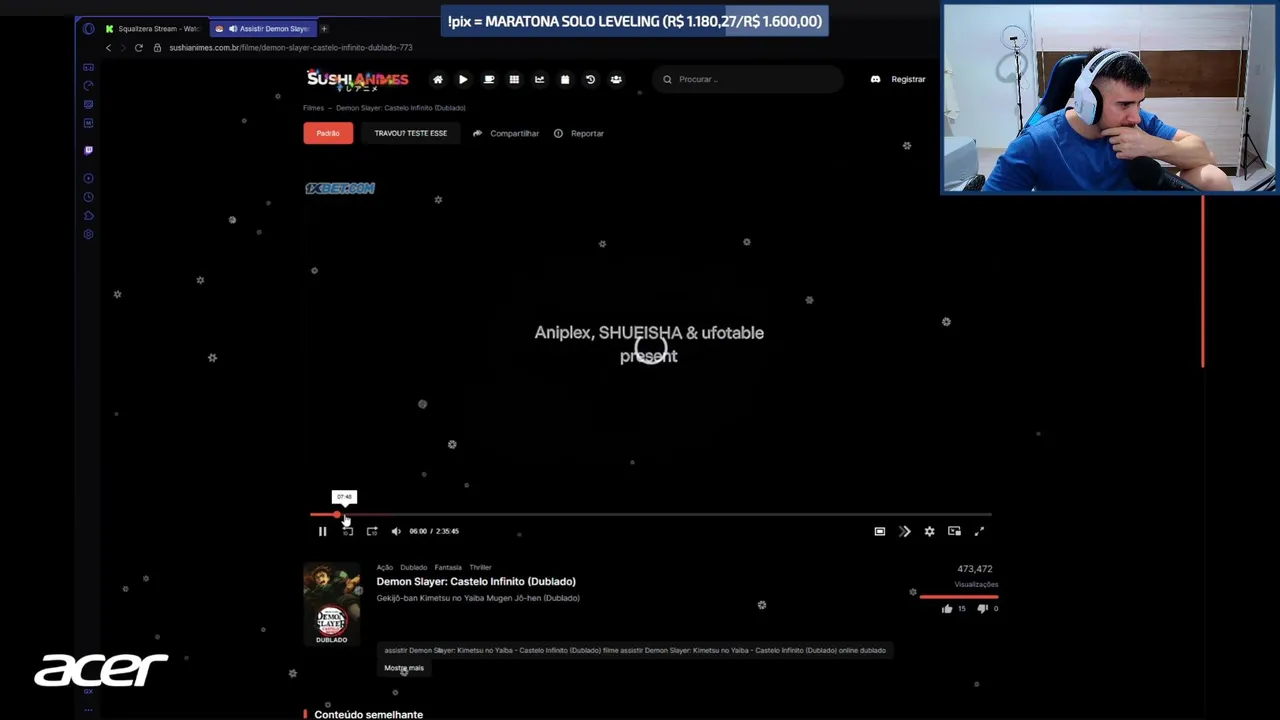Open the chart ranking icon in site nav
1280x720 pixels.
[x=540, y=79]
